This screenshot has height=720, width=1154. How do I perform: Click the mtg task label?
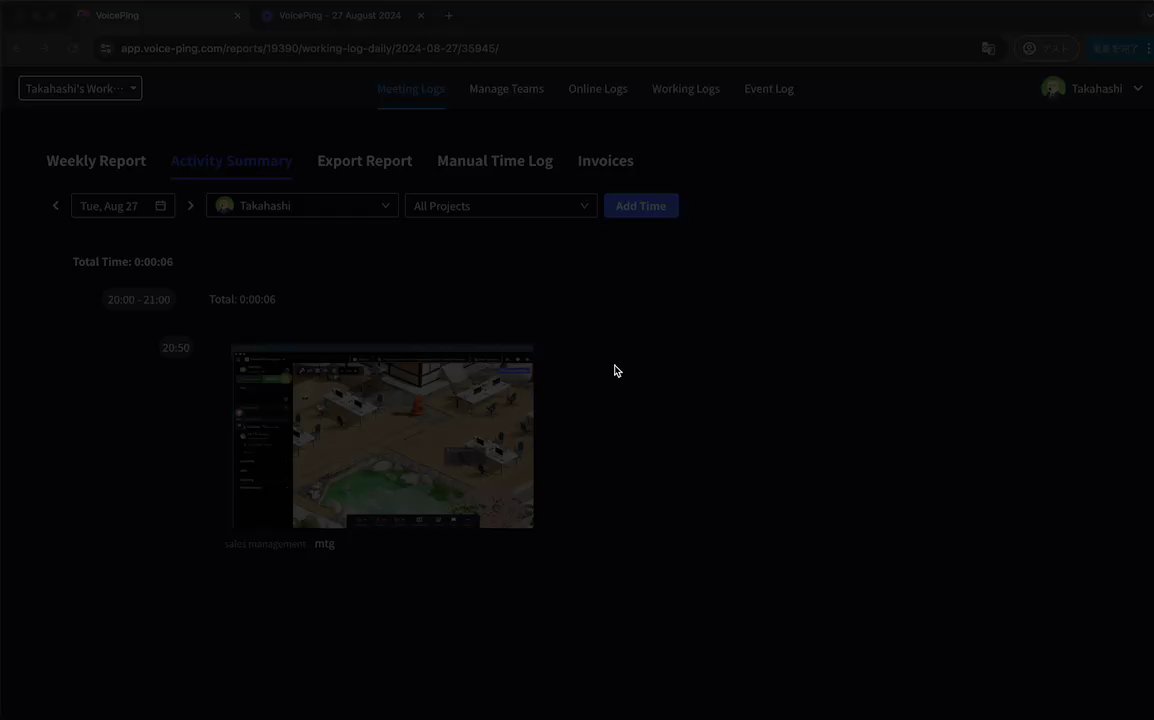pos(325,543)
